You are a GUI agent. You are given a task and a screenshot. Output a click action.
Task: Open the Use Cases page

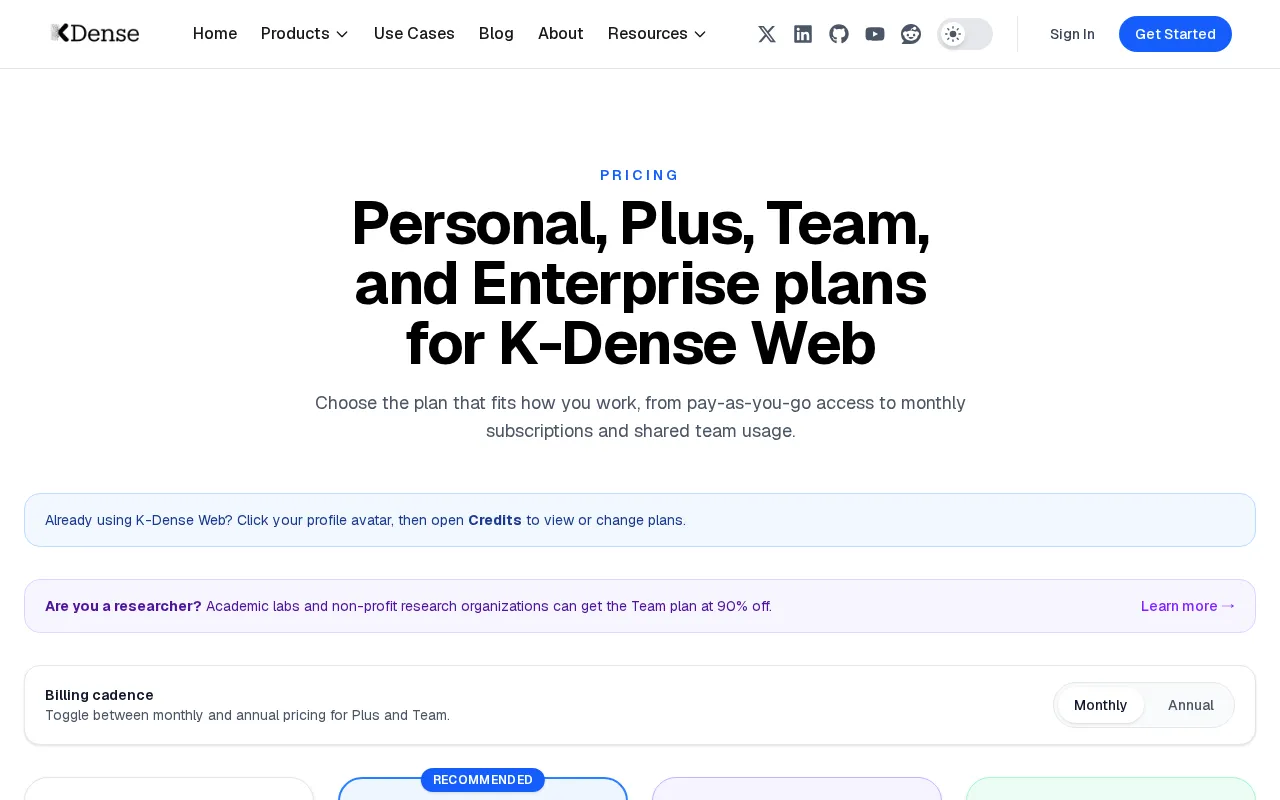pyautogui.click(x=414, y=34)
